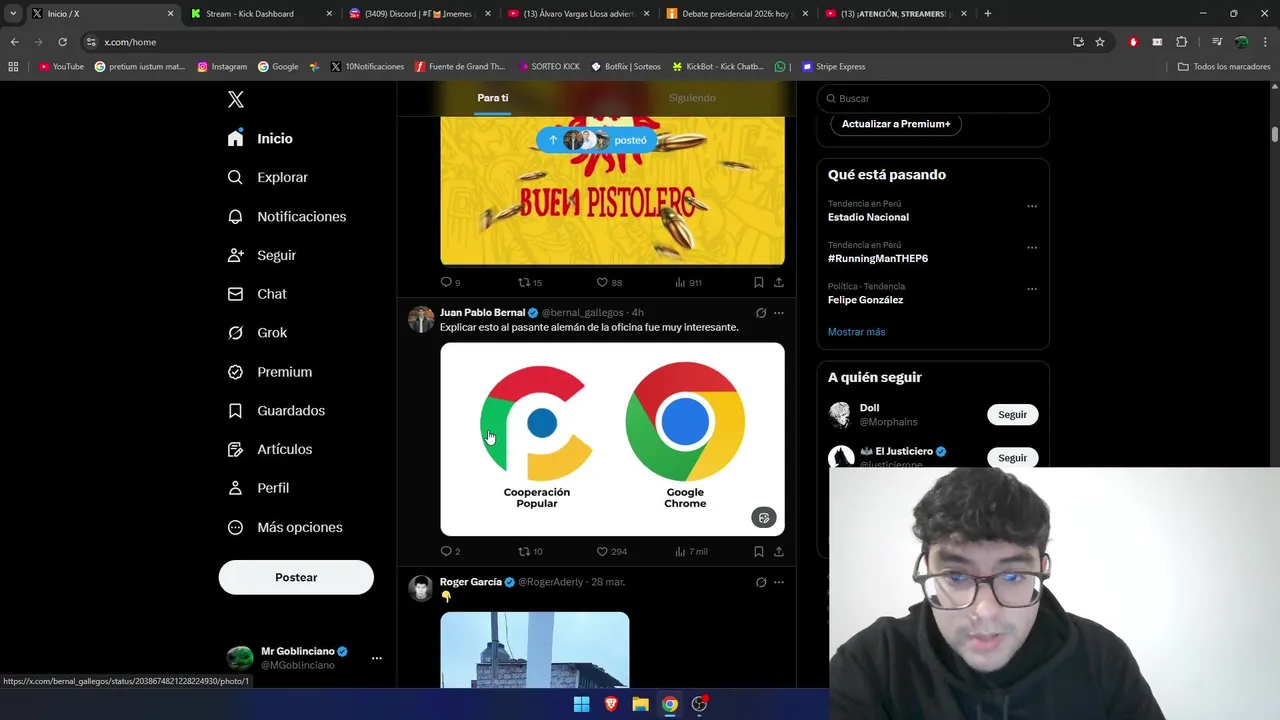Open Guardados bookmarks in sidebar
This screenshot has height=720, width=1280.
click(x=276, y=411)
